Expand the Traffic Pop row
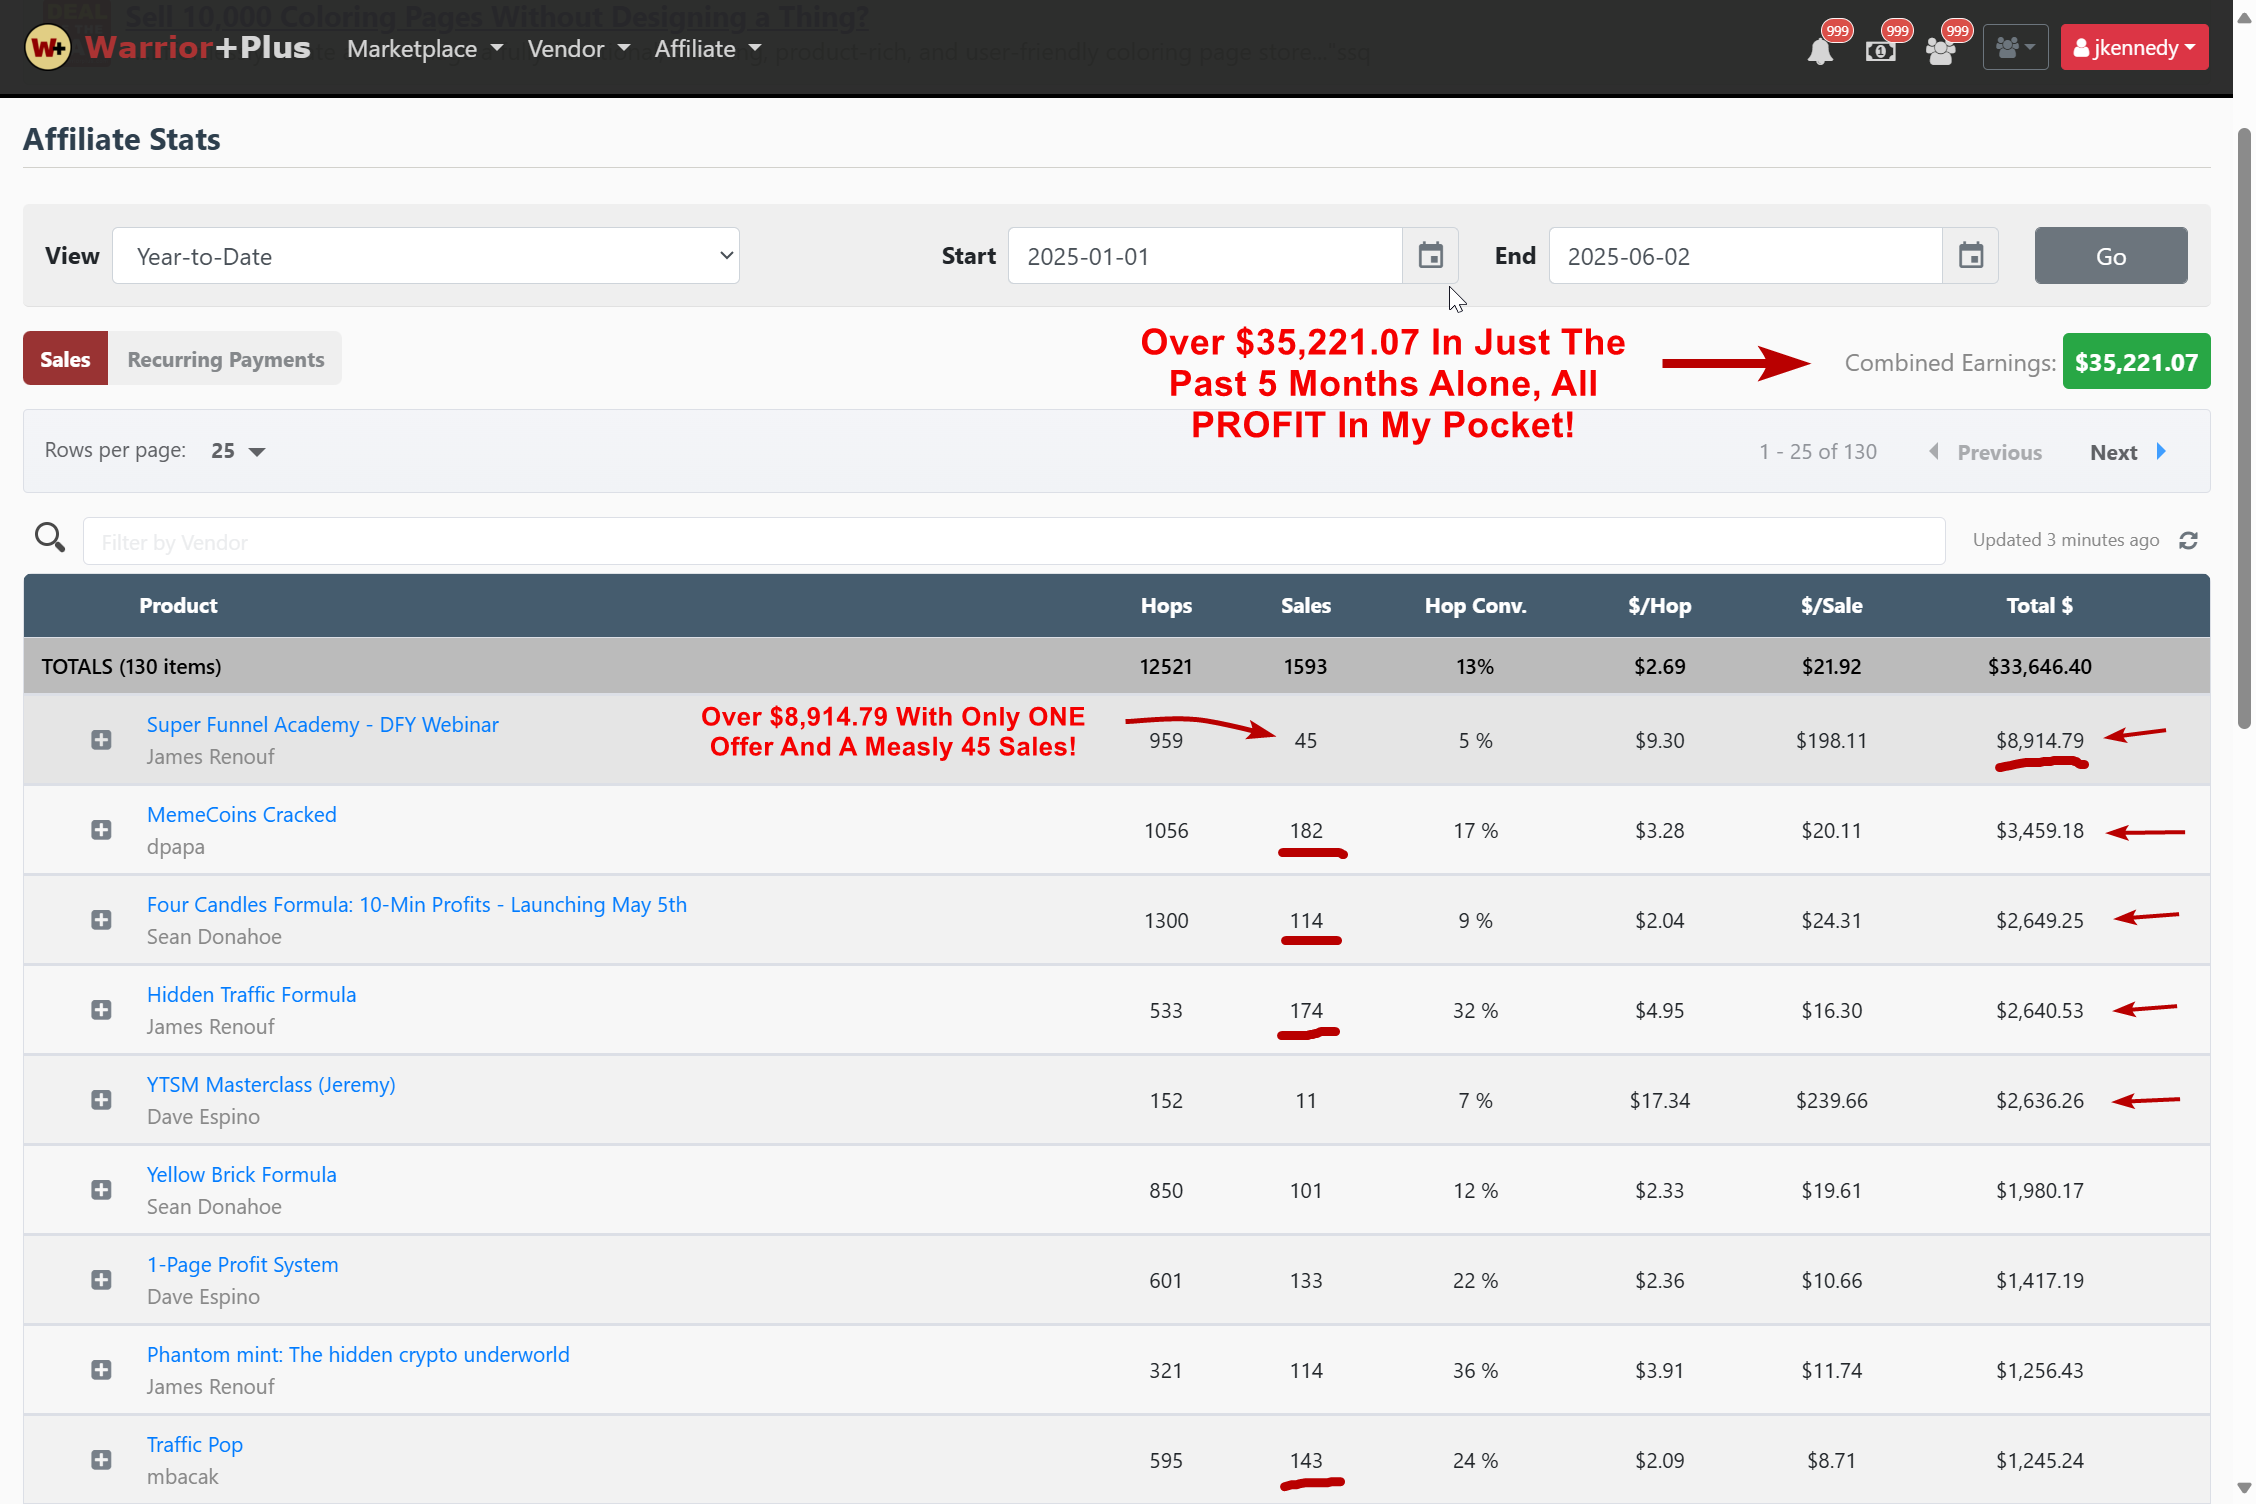The height and width of the screenshot is (1504, 2256). (x=101, y=1460)
